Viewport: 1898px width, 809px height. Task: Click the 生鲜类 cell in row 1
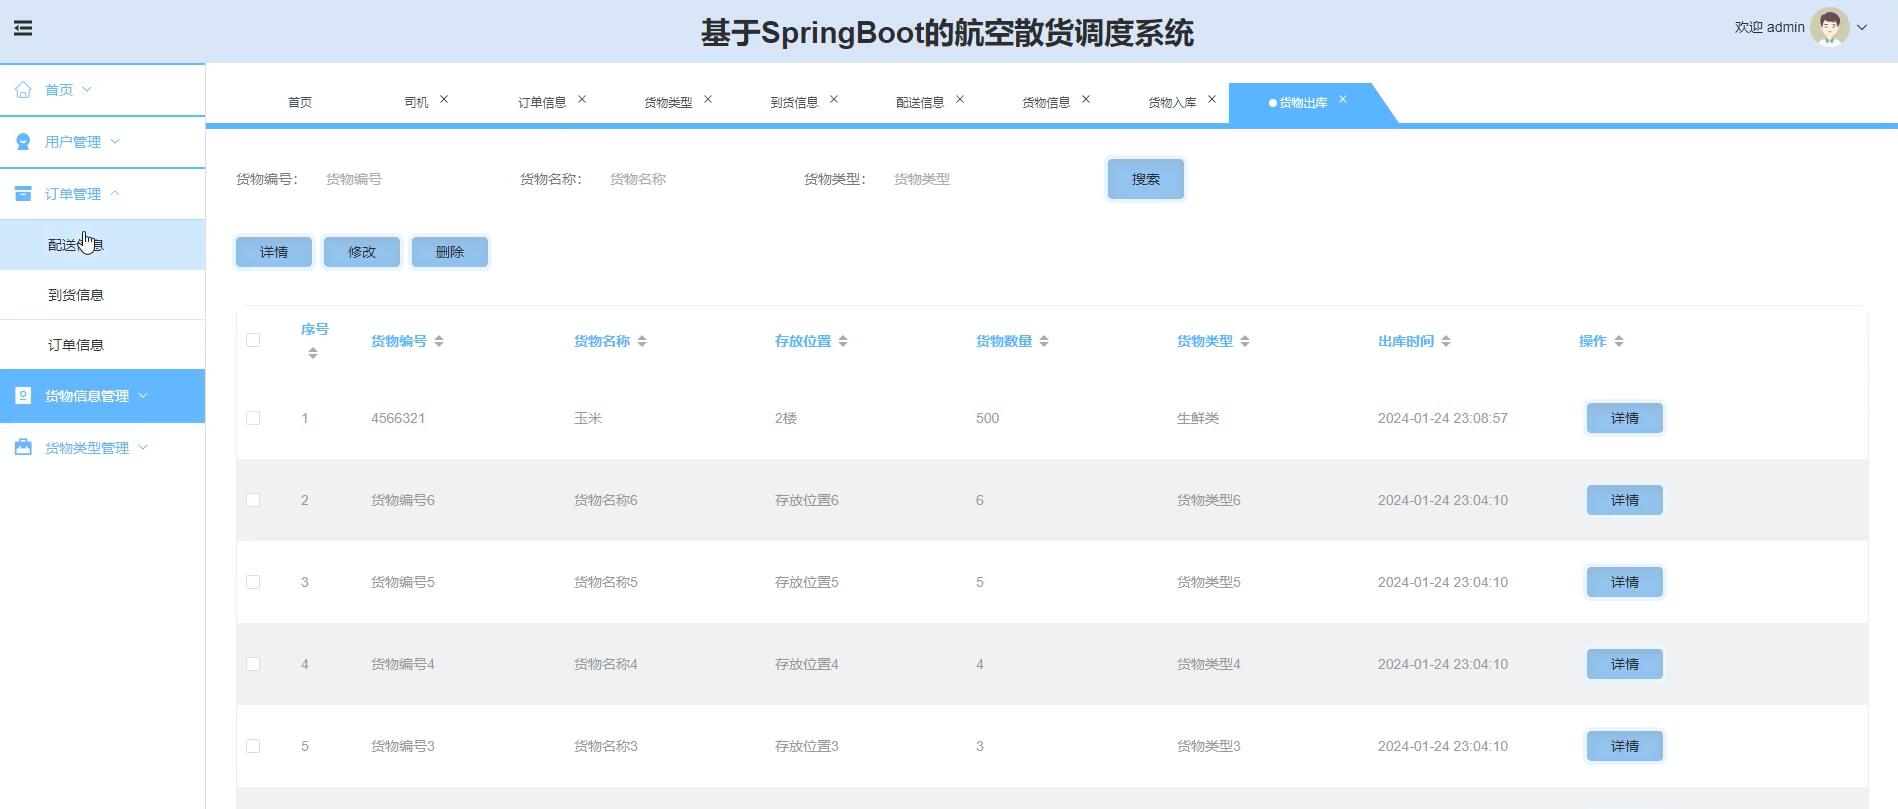click(1198, 418)
